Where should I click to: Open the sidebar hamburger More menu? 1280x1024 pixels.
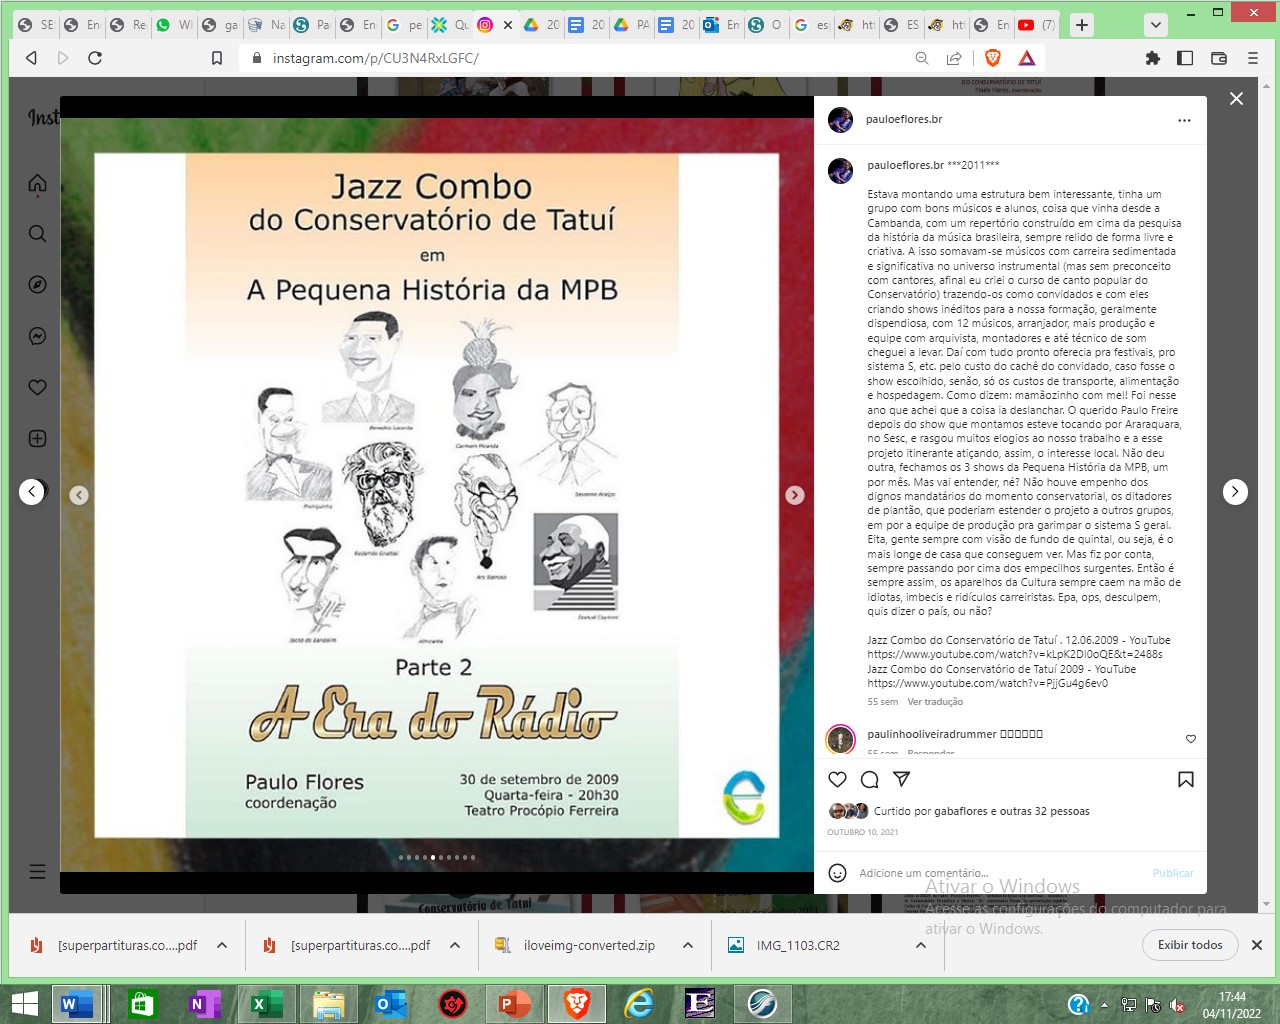click(x=38, y=871)
